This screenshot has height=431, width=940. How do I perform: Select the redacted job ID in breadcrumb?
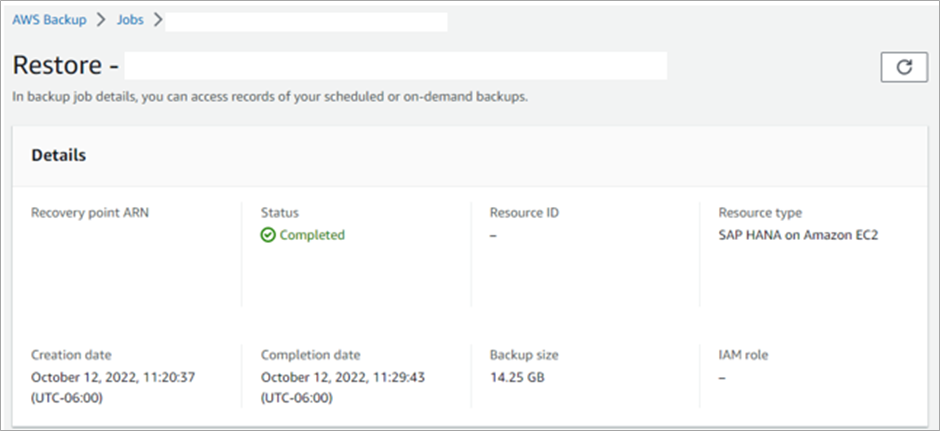(306, 22)
